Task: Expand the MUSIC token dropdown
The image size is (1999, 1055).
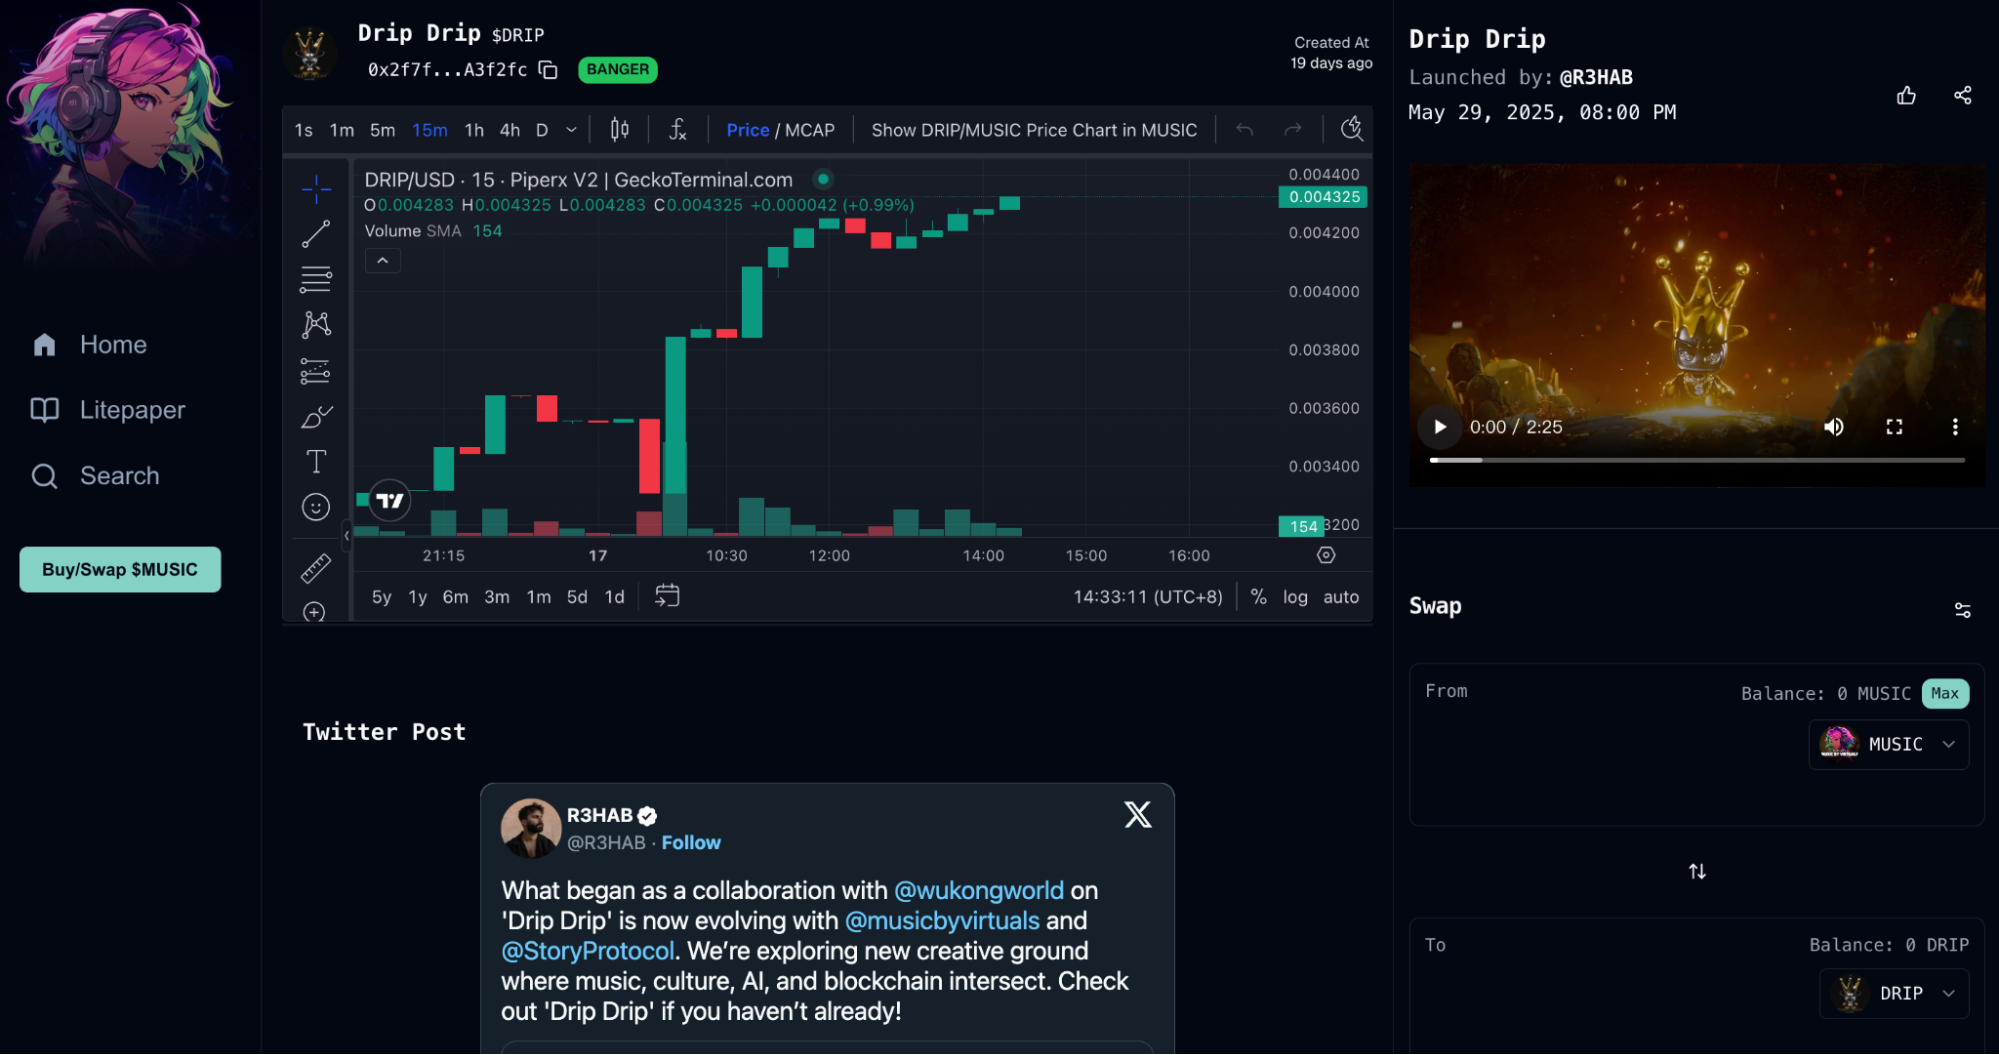Action: coord(1888,745)
